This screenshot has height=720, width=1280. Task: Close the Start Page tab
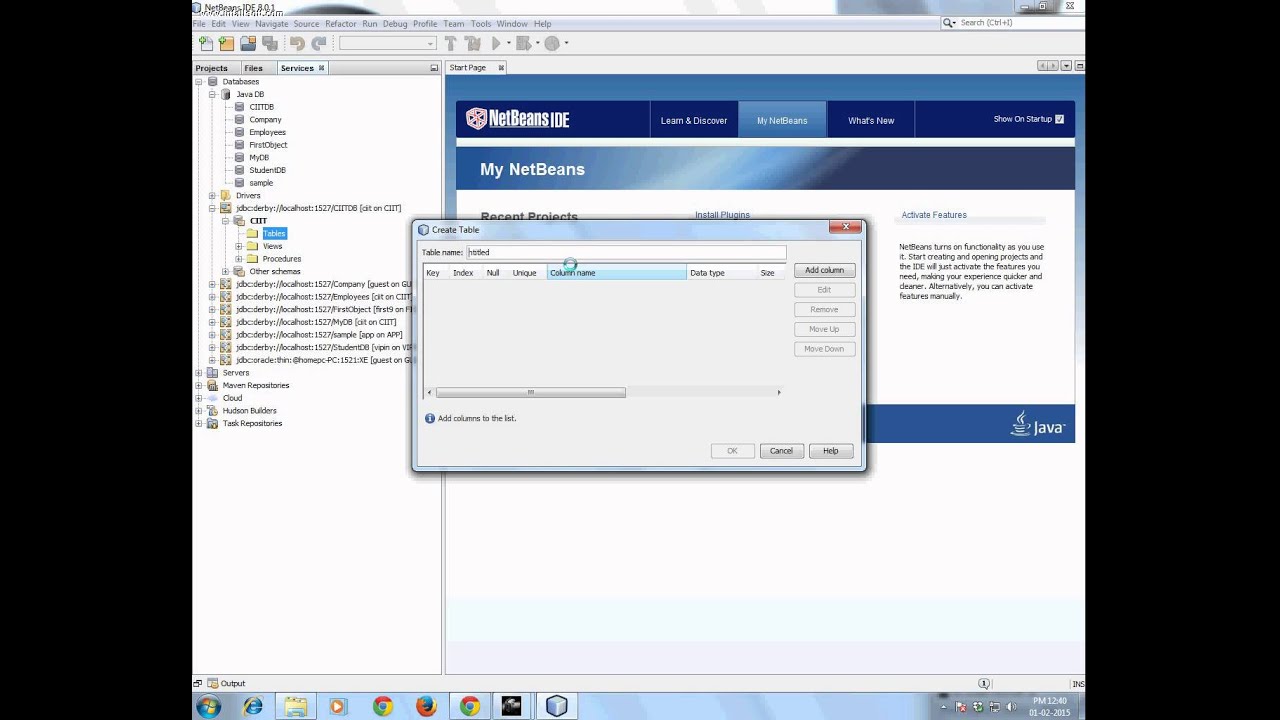(501, 68)
